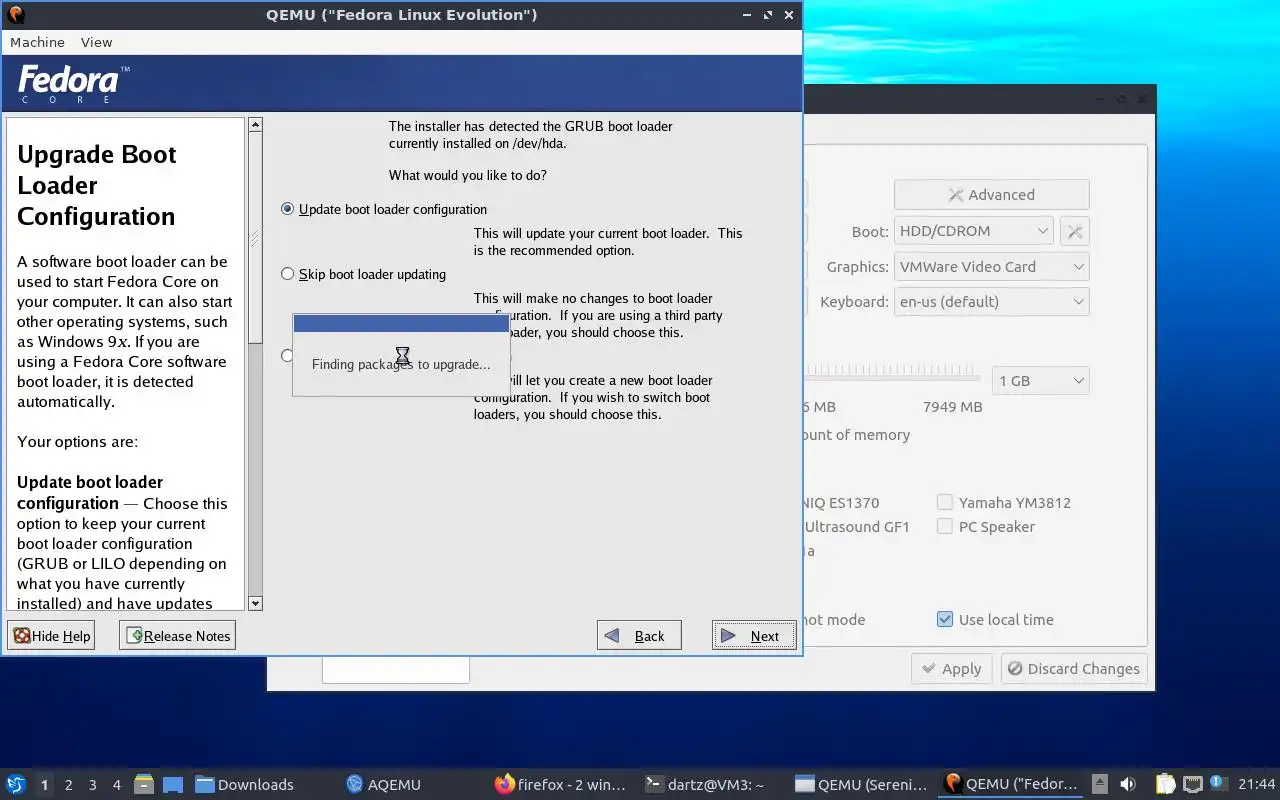Click the QEMU ("Fedor... taskbar entry
This screenshot has height=800, width=1280.
1011,784
